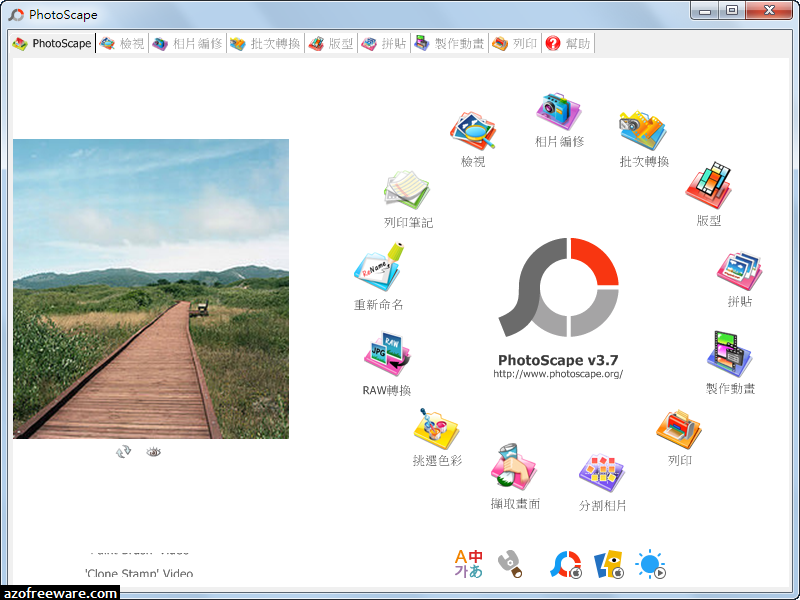Switch to the PhotoScape tab
This screenshot has height=600, width=800.
[x=53, y=43]
